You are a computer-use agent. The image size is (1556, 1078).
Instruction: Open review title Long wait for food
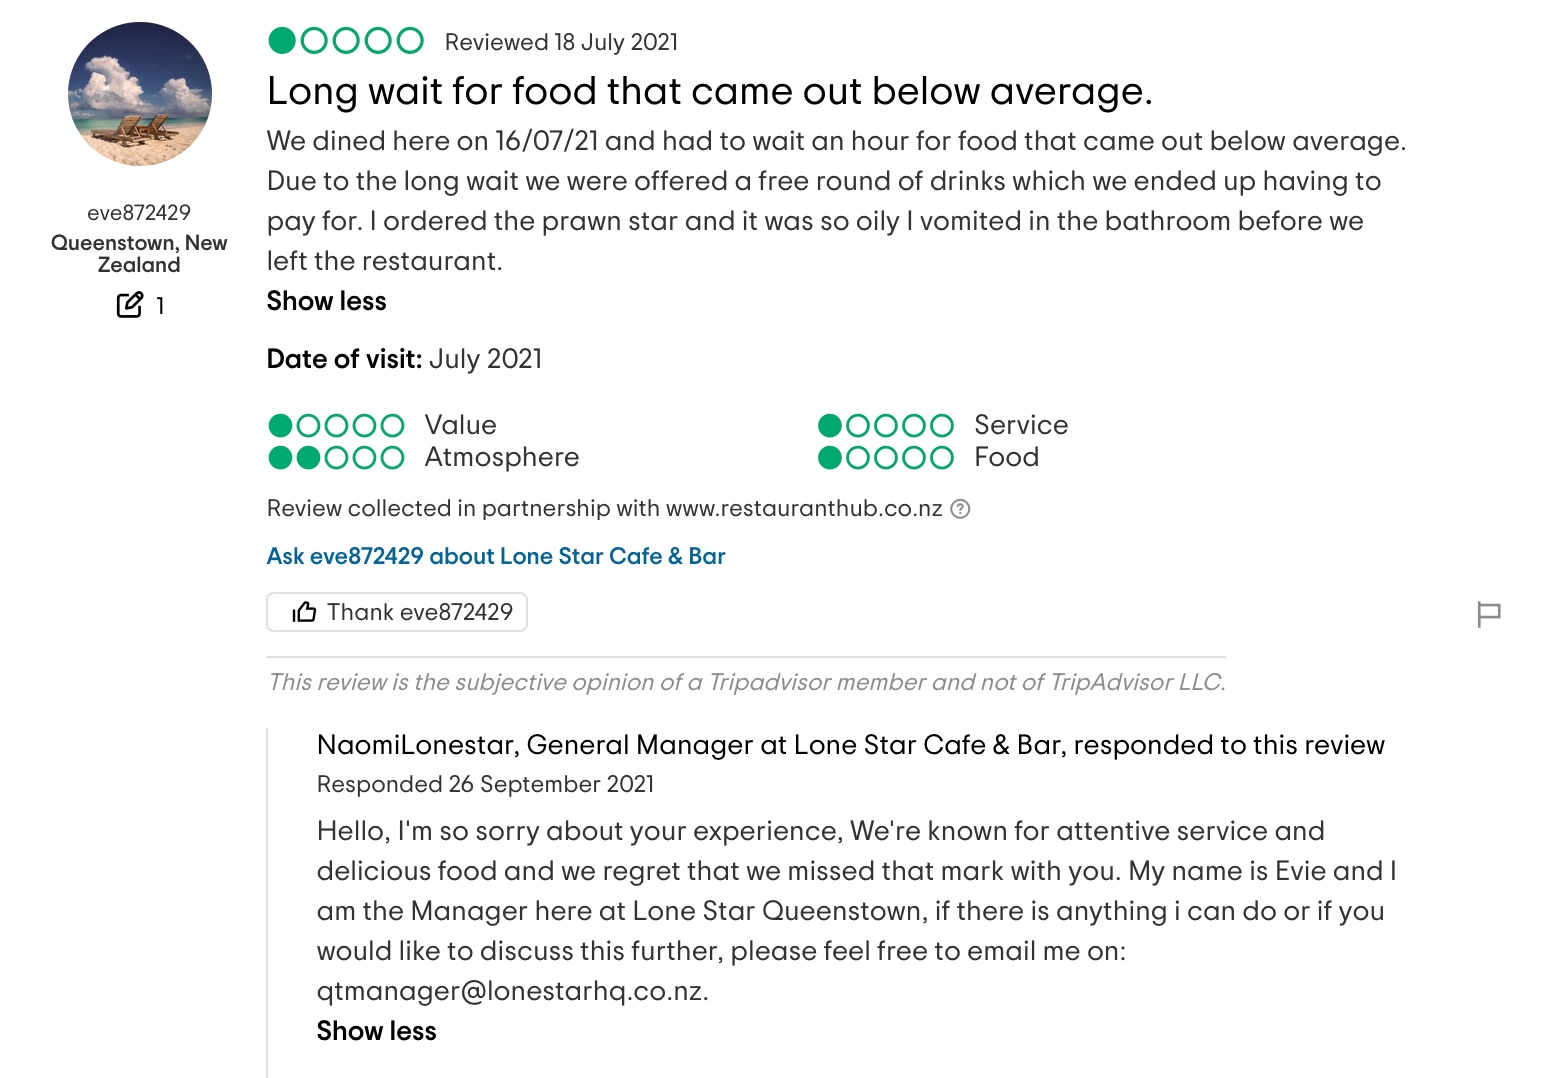tap(710, 91)
